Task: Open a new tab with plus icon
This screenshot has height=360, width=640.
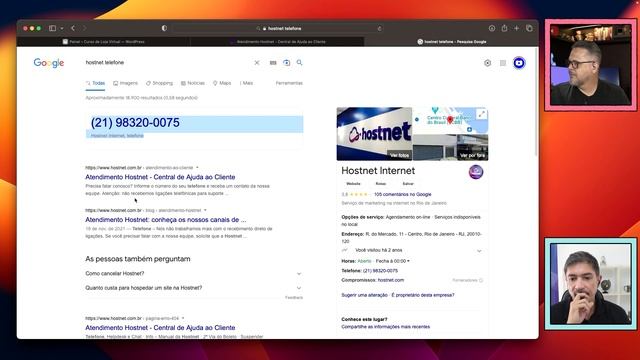Action: point(517,28)
